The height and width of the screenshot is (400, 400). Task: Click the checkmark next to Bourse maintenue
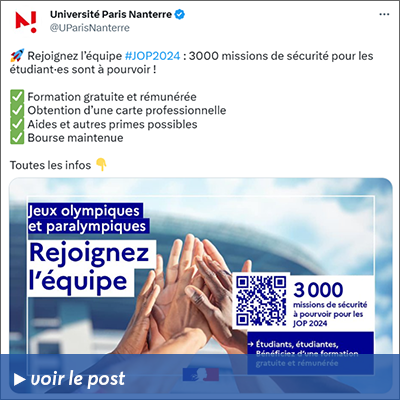coord(17,138)
